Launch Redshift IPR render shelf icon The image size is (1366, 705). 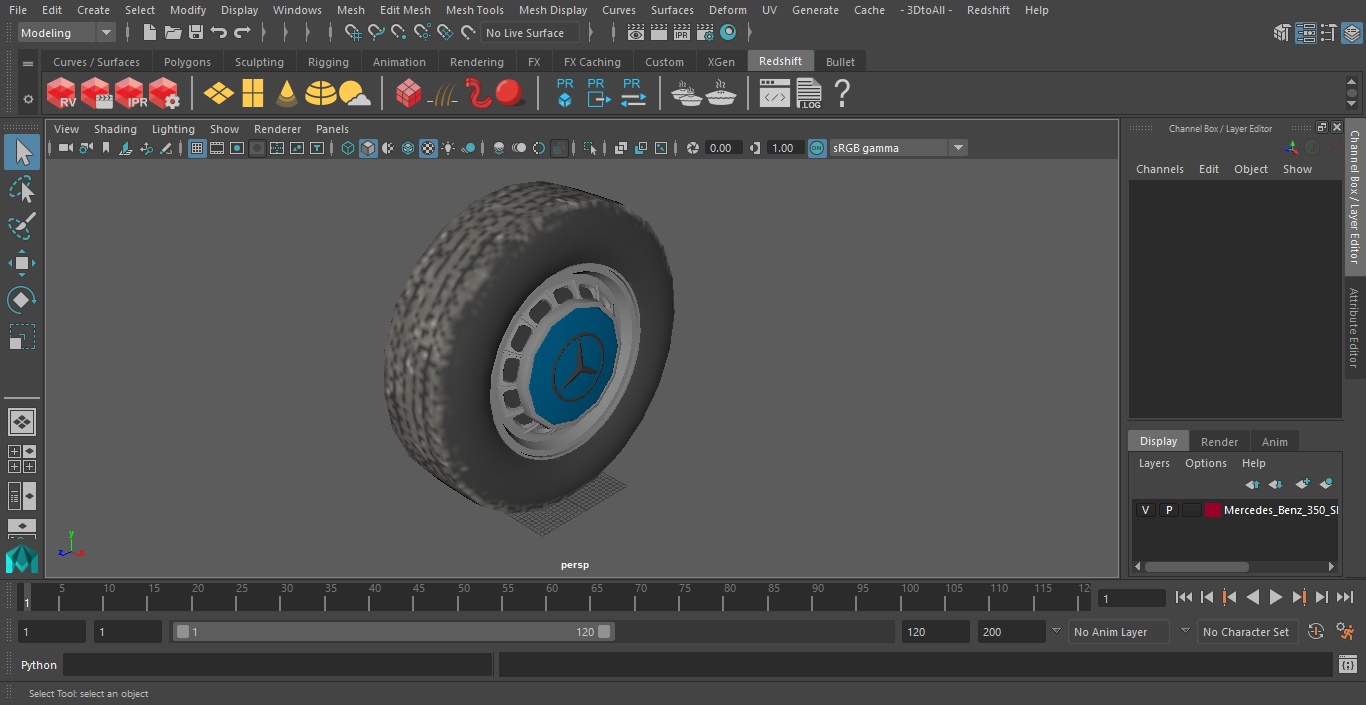click(x=130, y=94)
